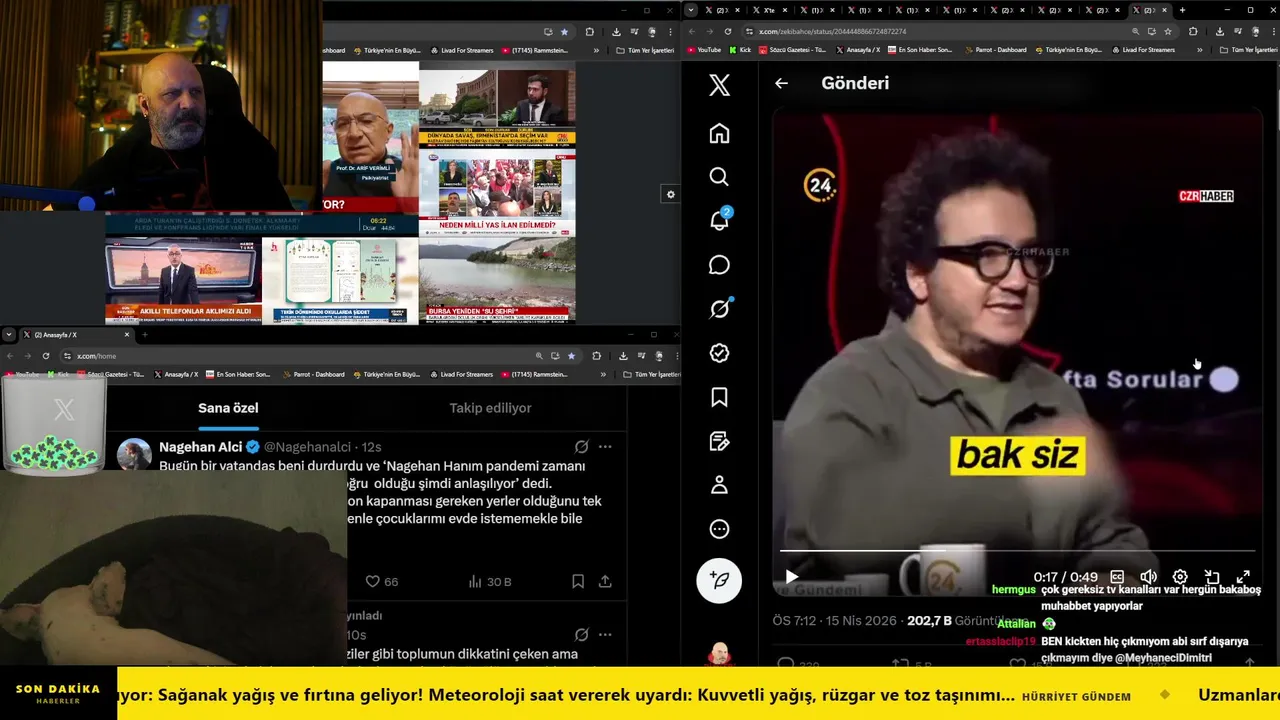The height and width of the screenshot is (720, 1280).
Task: Open Kick bookmark in the right window
Action: (x=740, y=50)
